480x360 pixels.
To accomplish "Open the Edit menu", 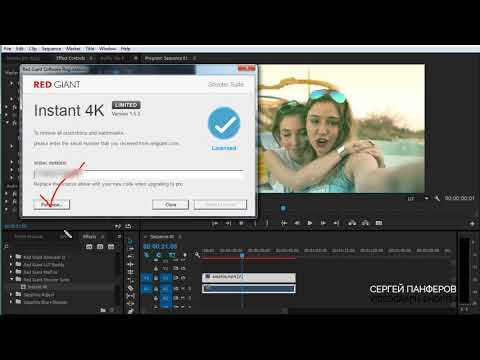I will coord(20,49).
